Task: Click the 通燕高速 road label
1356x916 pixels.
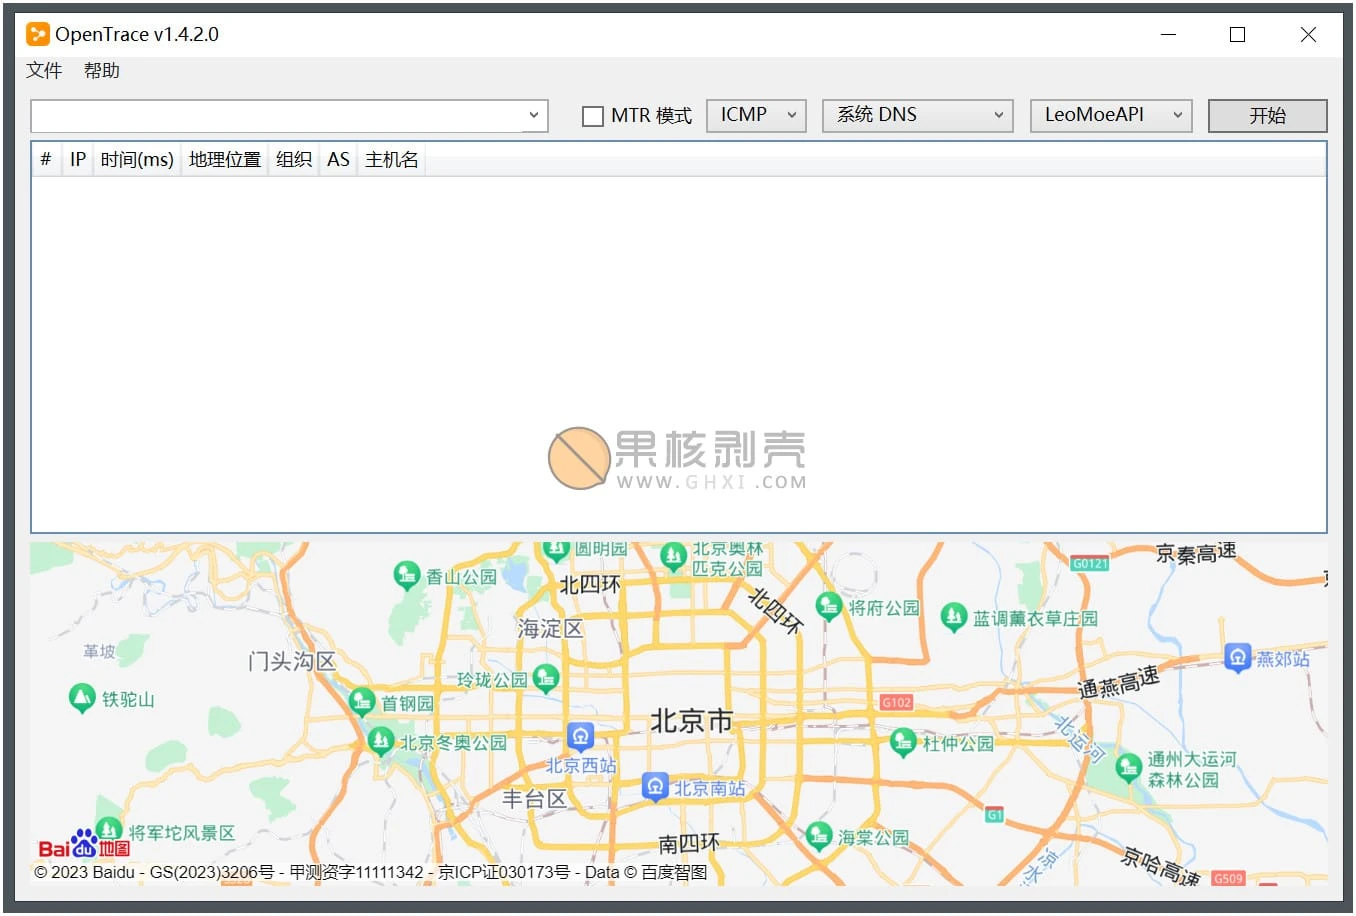Action: (x=1119, y=682)
